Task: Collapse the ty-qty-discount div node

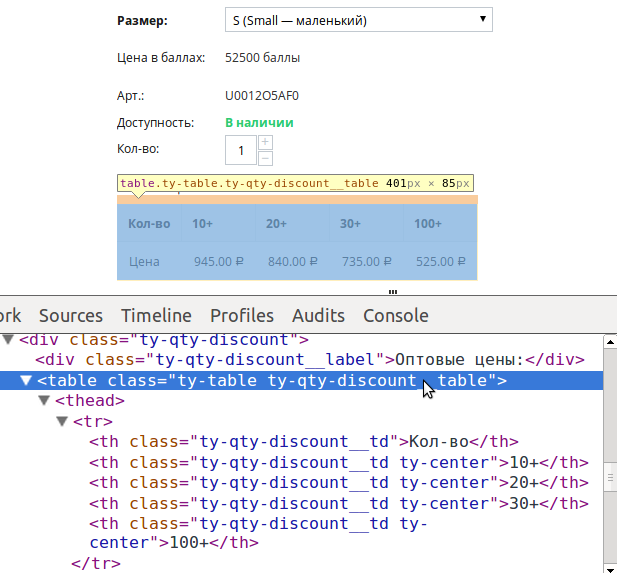Action: coord(9,340)
